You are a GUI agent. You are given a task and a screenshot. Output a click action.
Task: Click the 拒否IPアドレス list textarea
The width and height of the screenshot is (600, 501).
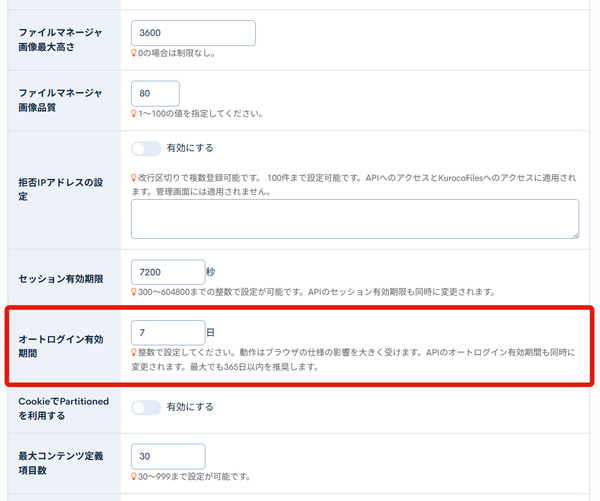pyautogui.click(x=355, y=219)
